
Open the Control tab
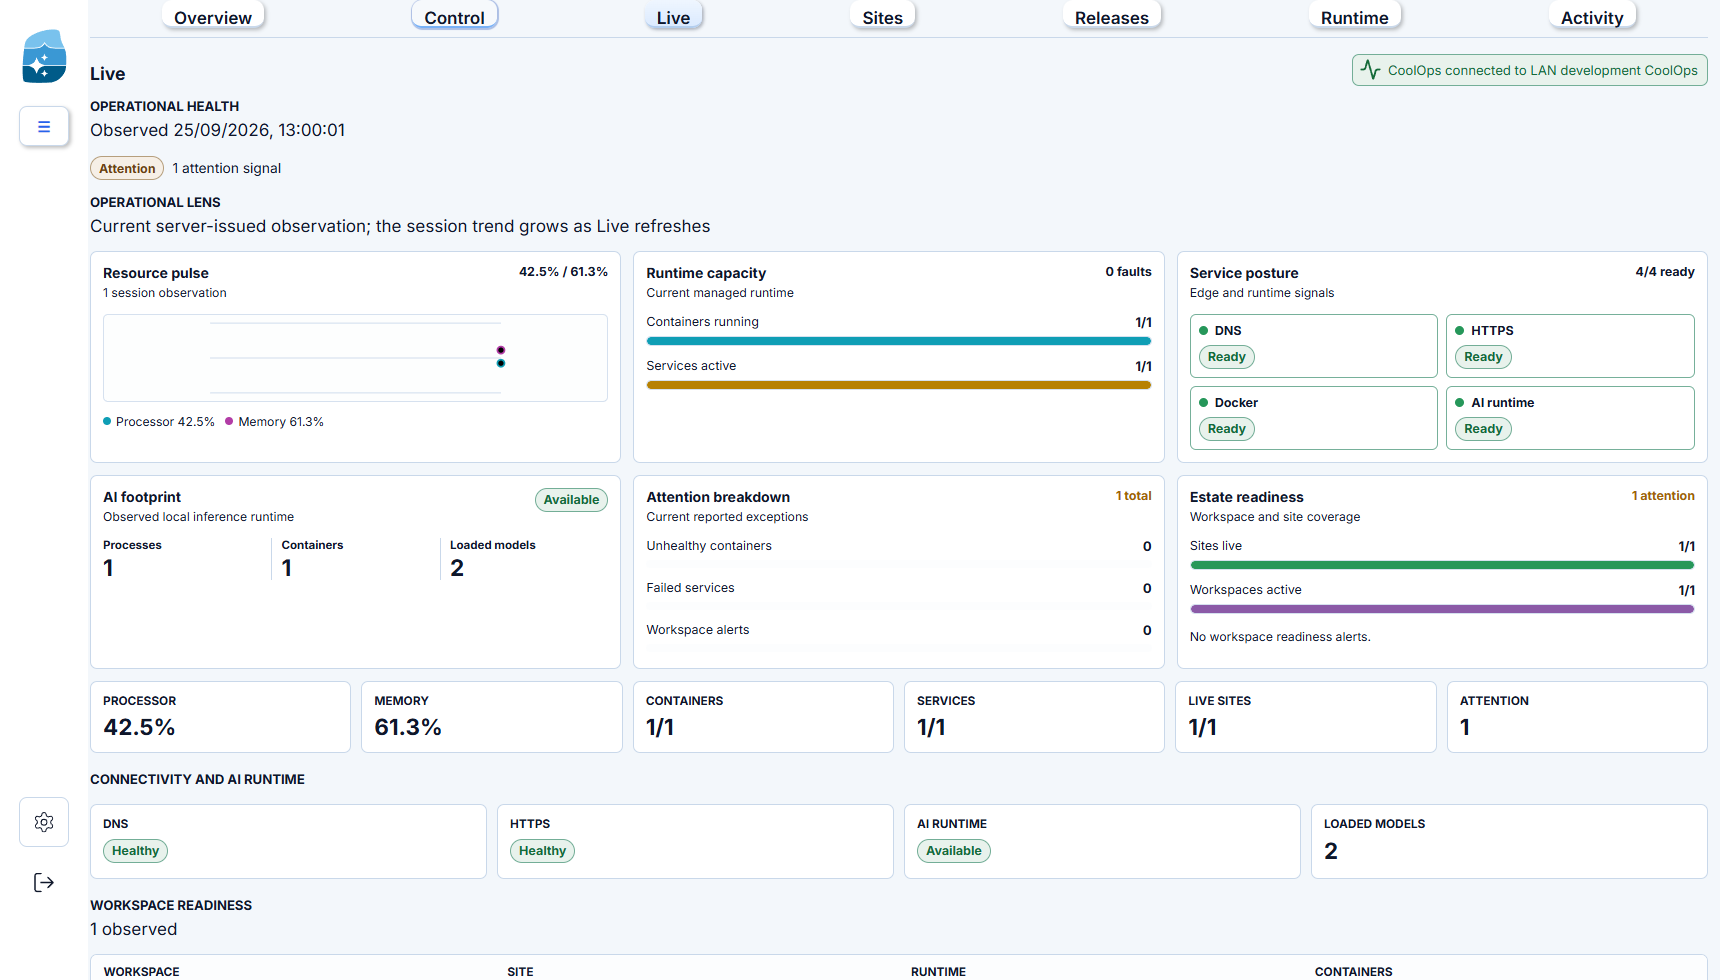(x=454, y=17)
